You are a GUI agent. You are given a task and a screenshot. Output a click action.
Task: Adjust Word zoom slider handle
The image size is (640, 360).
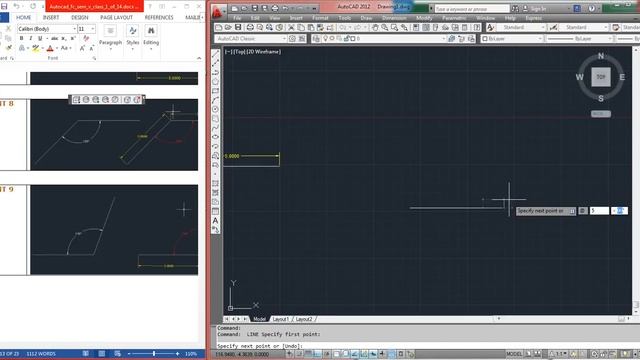[154, 353]
